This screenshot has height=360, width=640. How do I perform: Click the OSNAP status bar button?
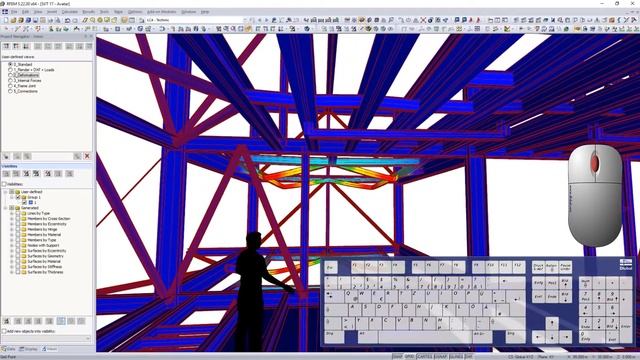tap(441, 357)
